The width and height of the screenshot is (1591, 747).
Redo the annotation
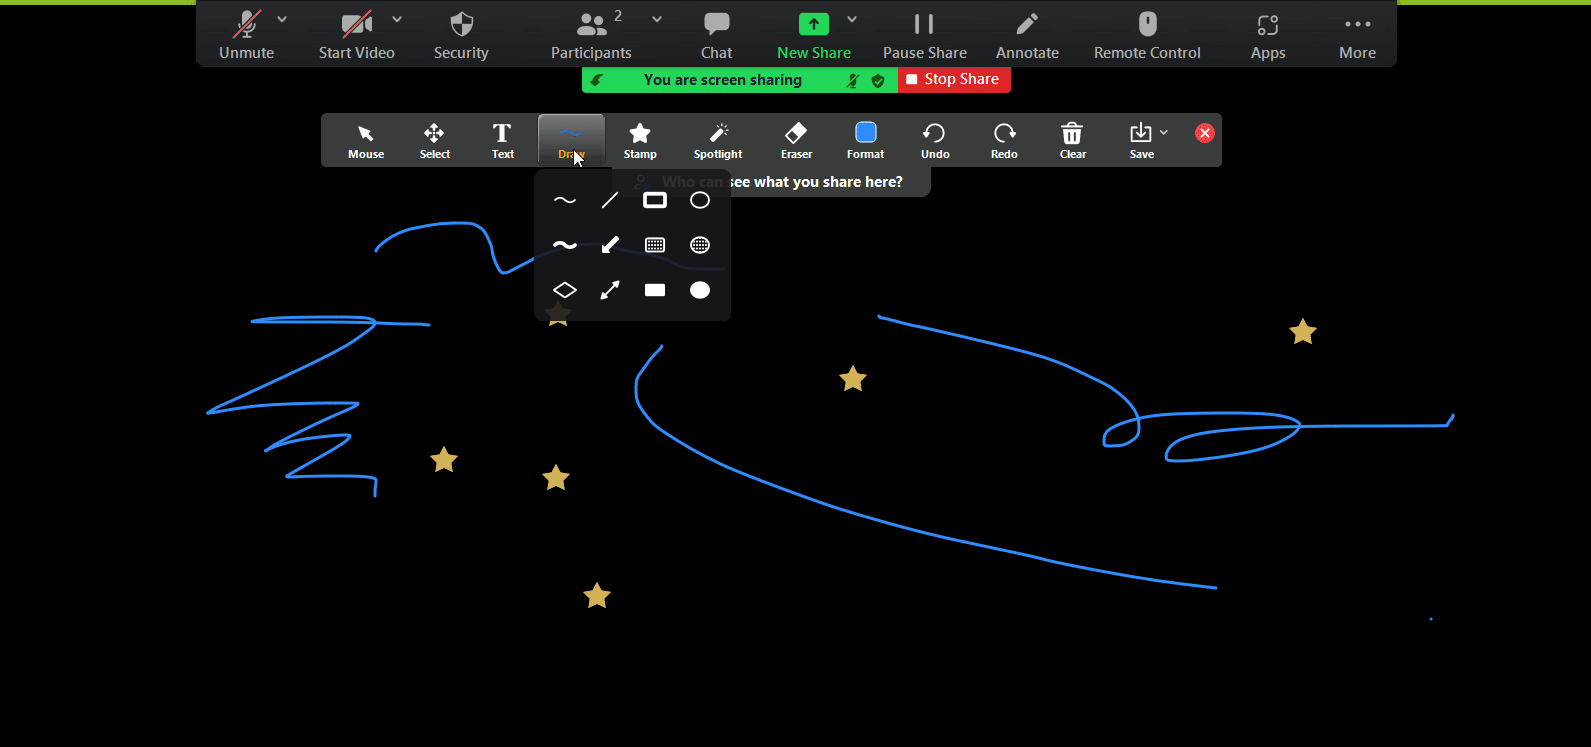click(1004, 139)
